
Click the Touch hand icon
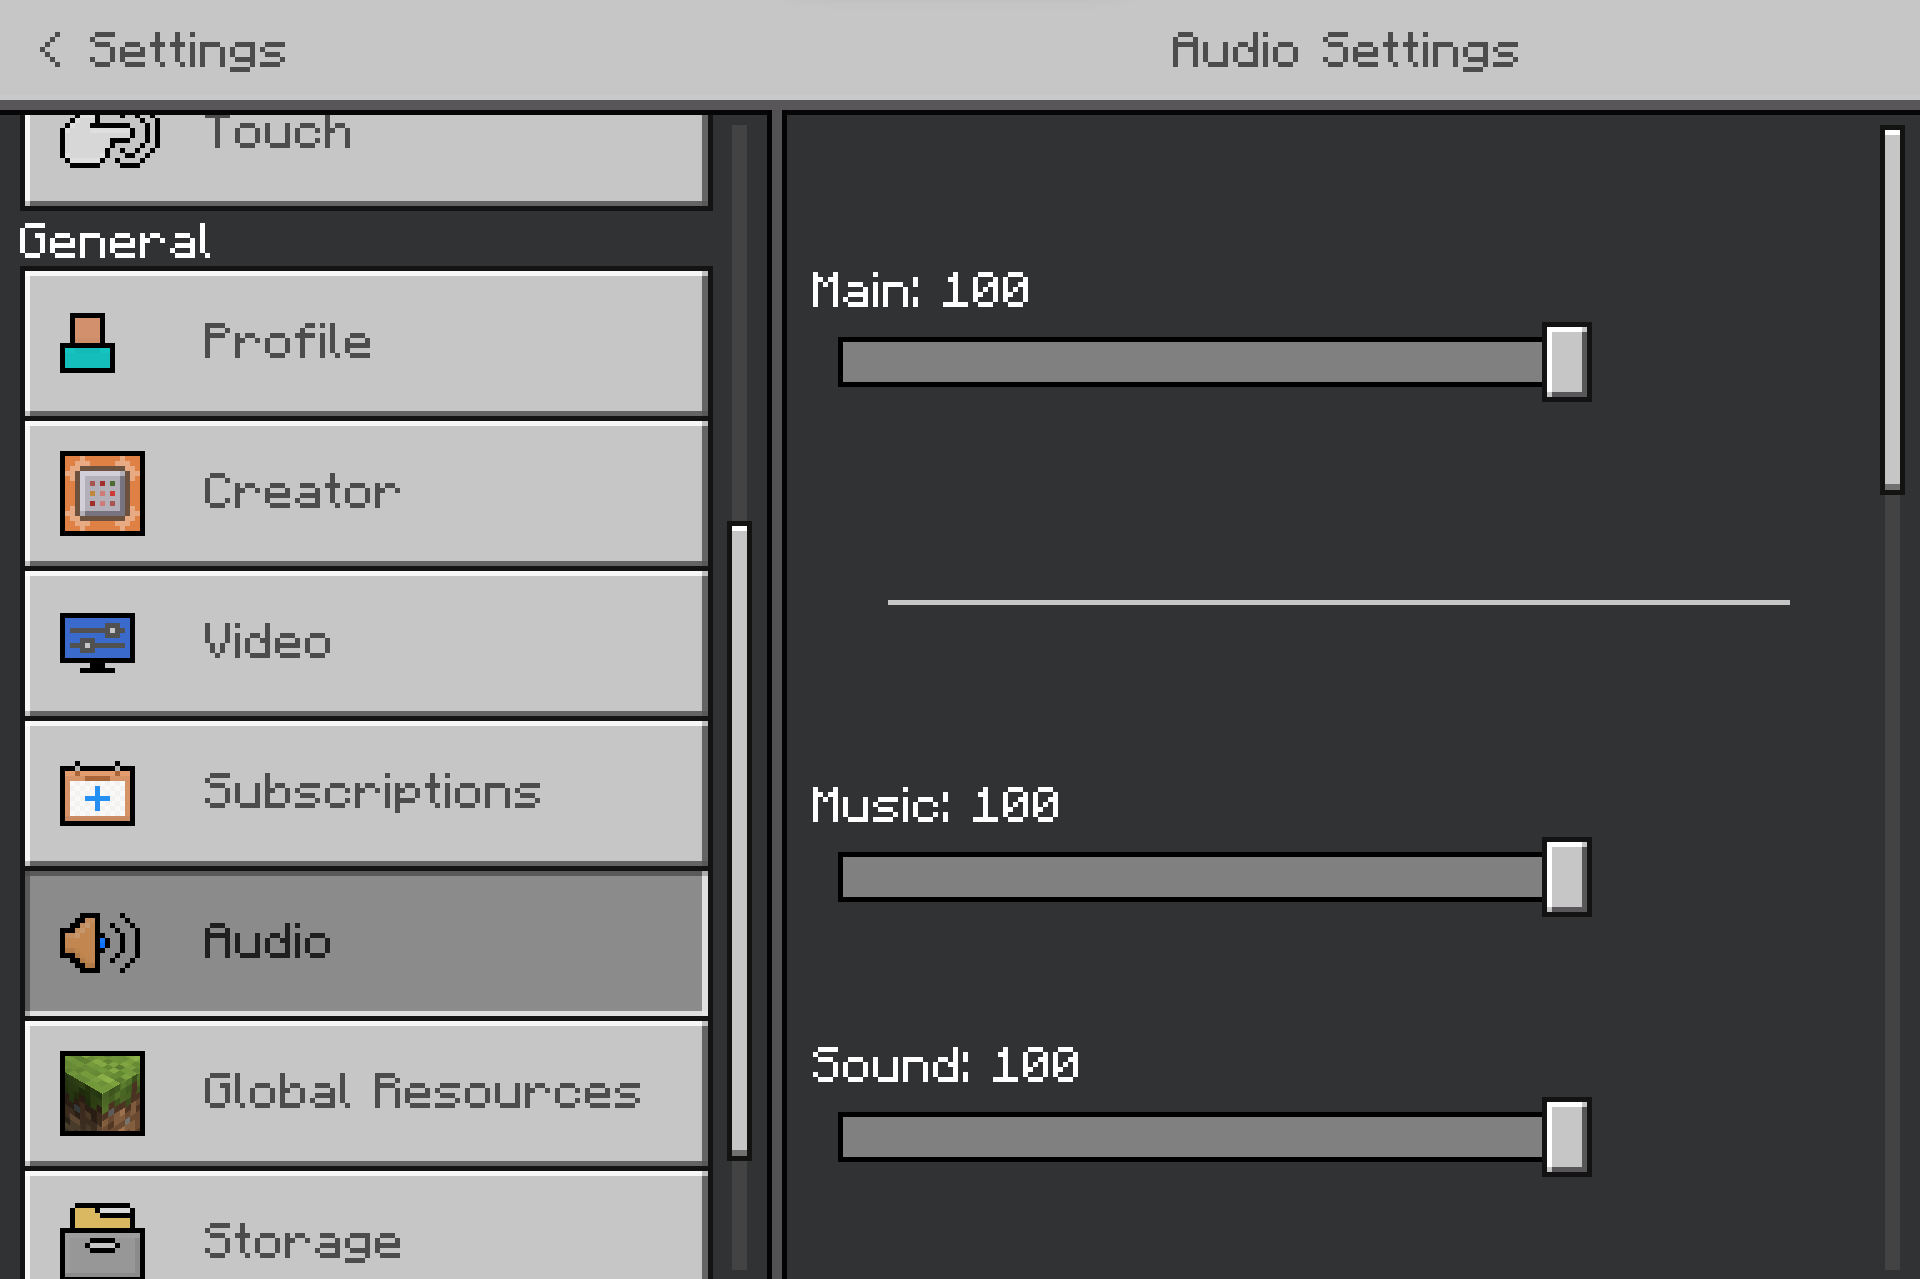pyautogui.click(x=109, y=138)
